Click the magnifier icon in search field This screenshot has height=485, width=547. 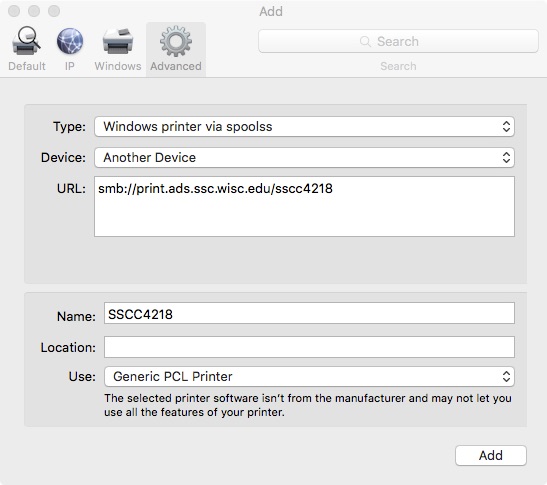tap(365, 41)
